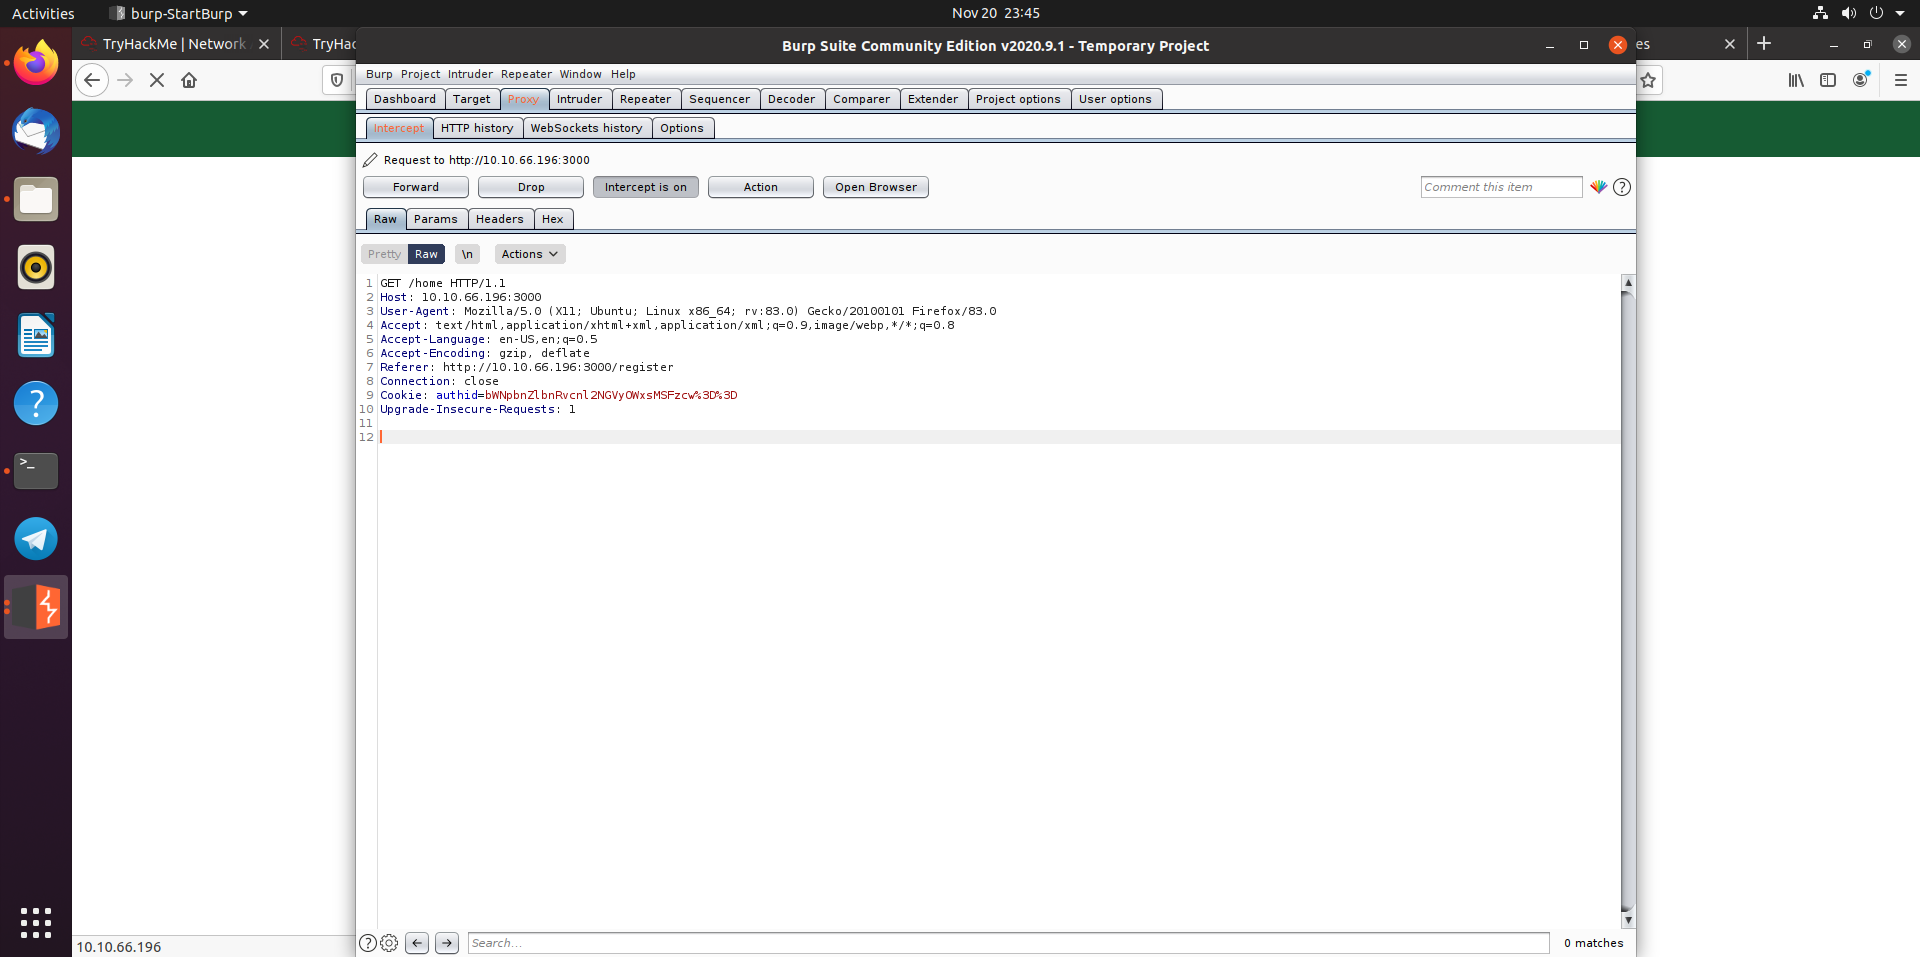The height and width of the screenshot is (957, 1920).
Task: Click the Burp Suite icon in the dock
Action: point(36,607)
